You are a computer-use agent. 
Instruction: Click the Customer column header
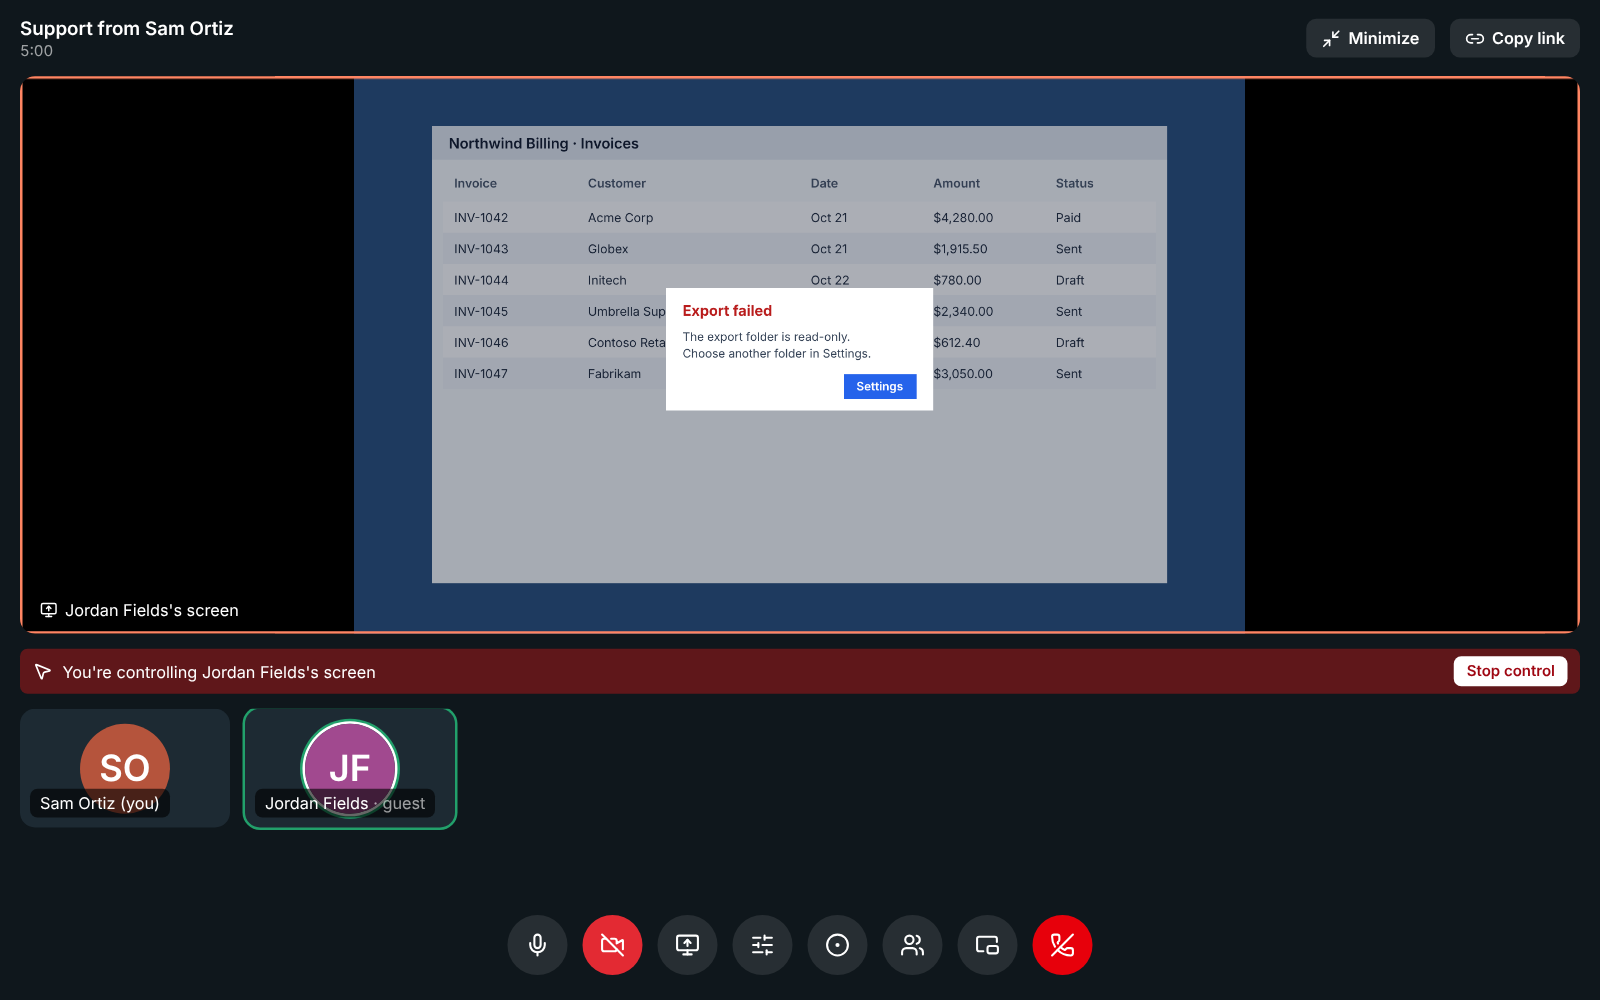tap(616, 183)
